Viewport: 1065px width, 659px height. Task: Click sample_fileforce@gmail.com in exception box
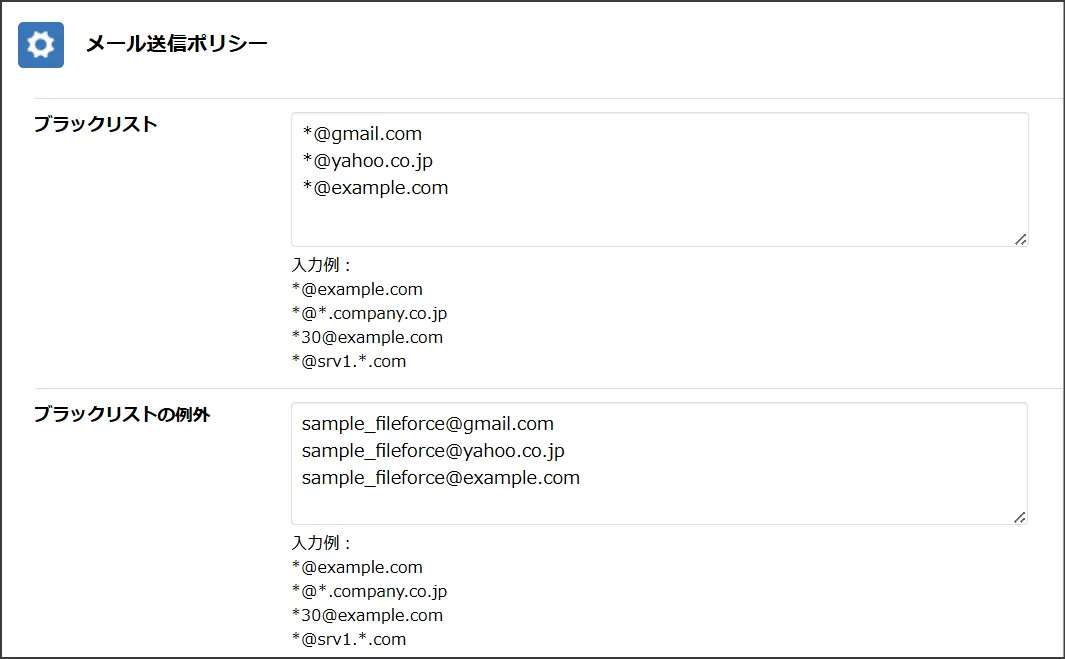tap(427, 424)
